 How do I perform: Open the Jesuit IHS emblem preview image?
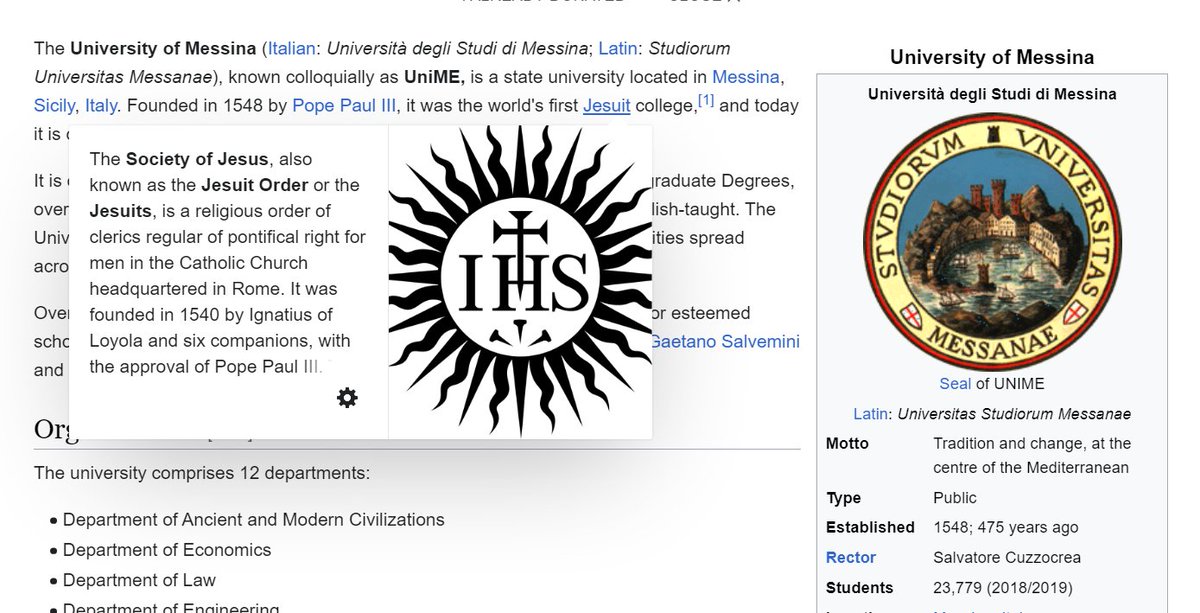(520, 281)
